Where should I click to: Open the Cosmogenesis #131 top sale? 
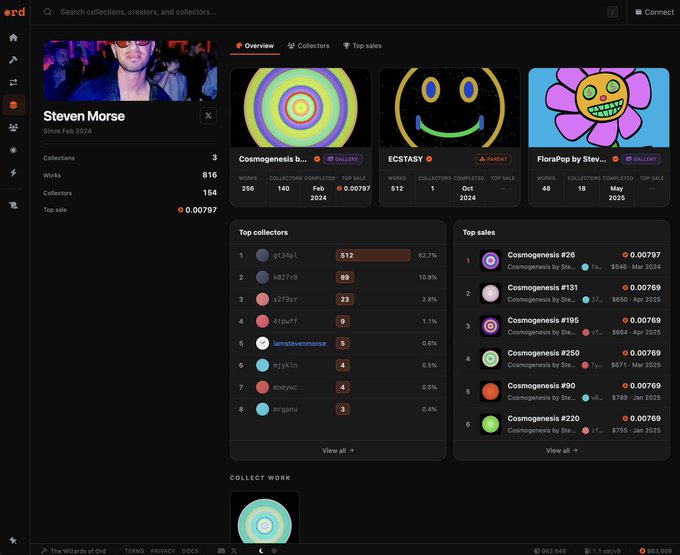[562, 293]
